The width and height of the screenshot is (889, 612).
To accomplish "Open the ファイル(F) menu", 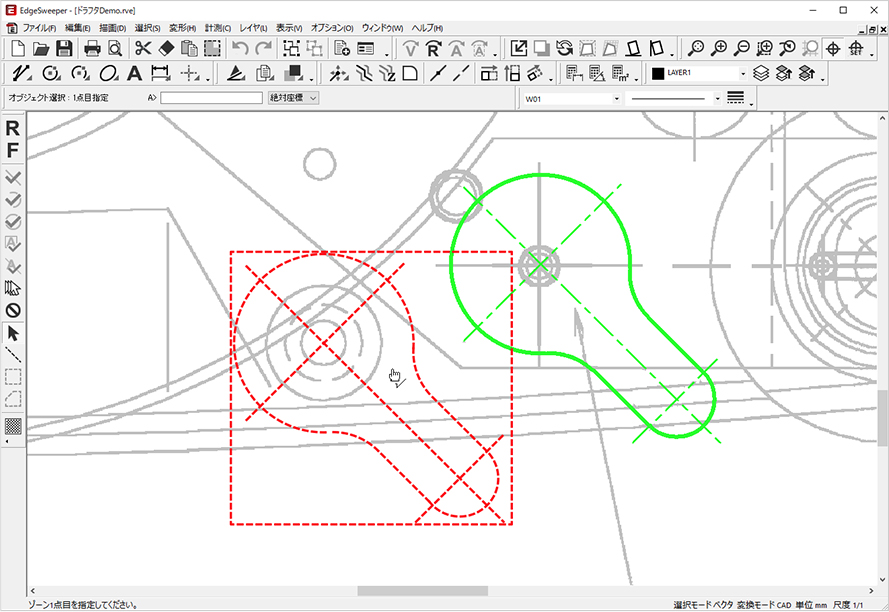I will 39,28.
